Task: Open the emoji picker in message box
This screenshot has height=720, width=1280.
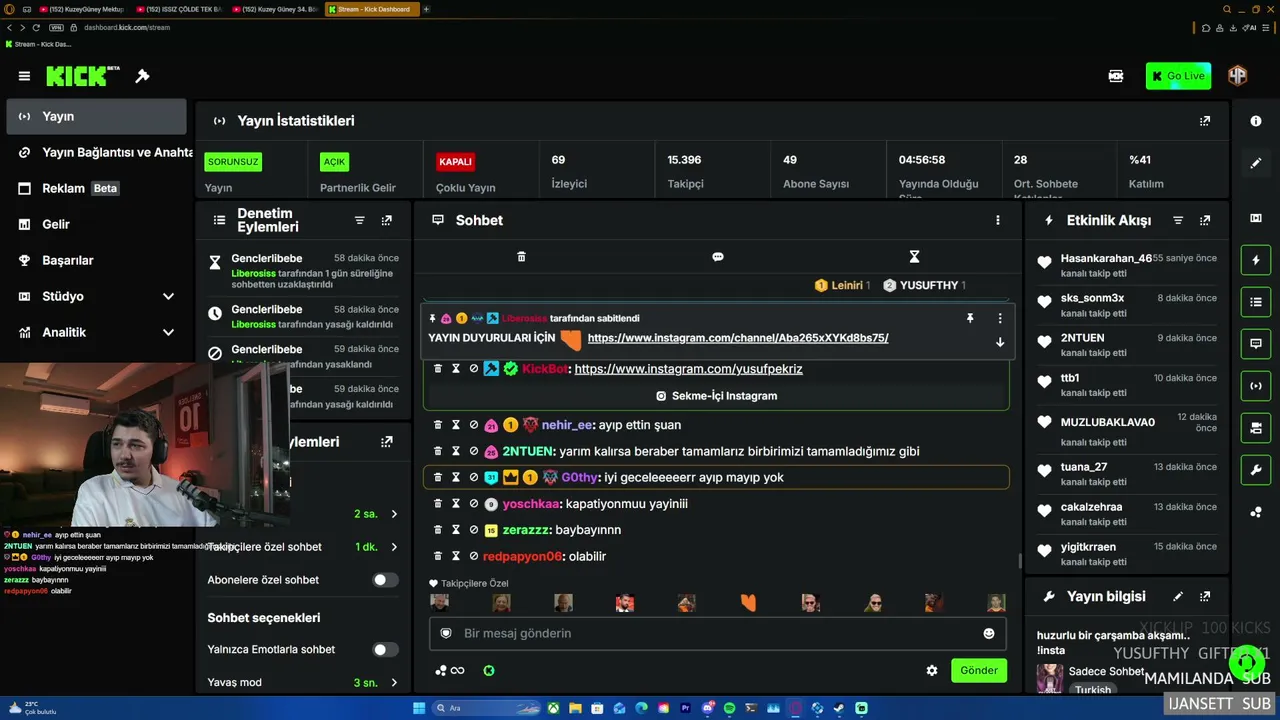Action: click(989, 633)
